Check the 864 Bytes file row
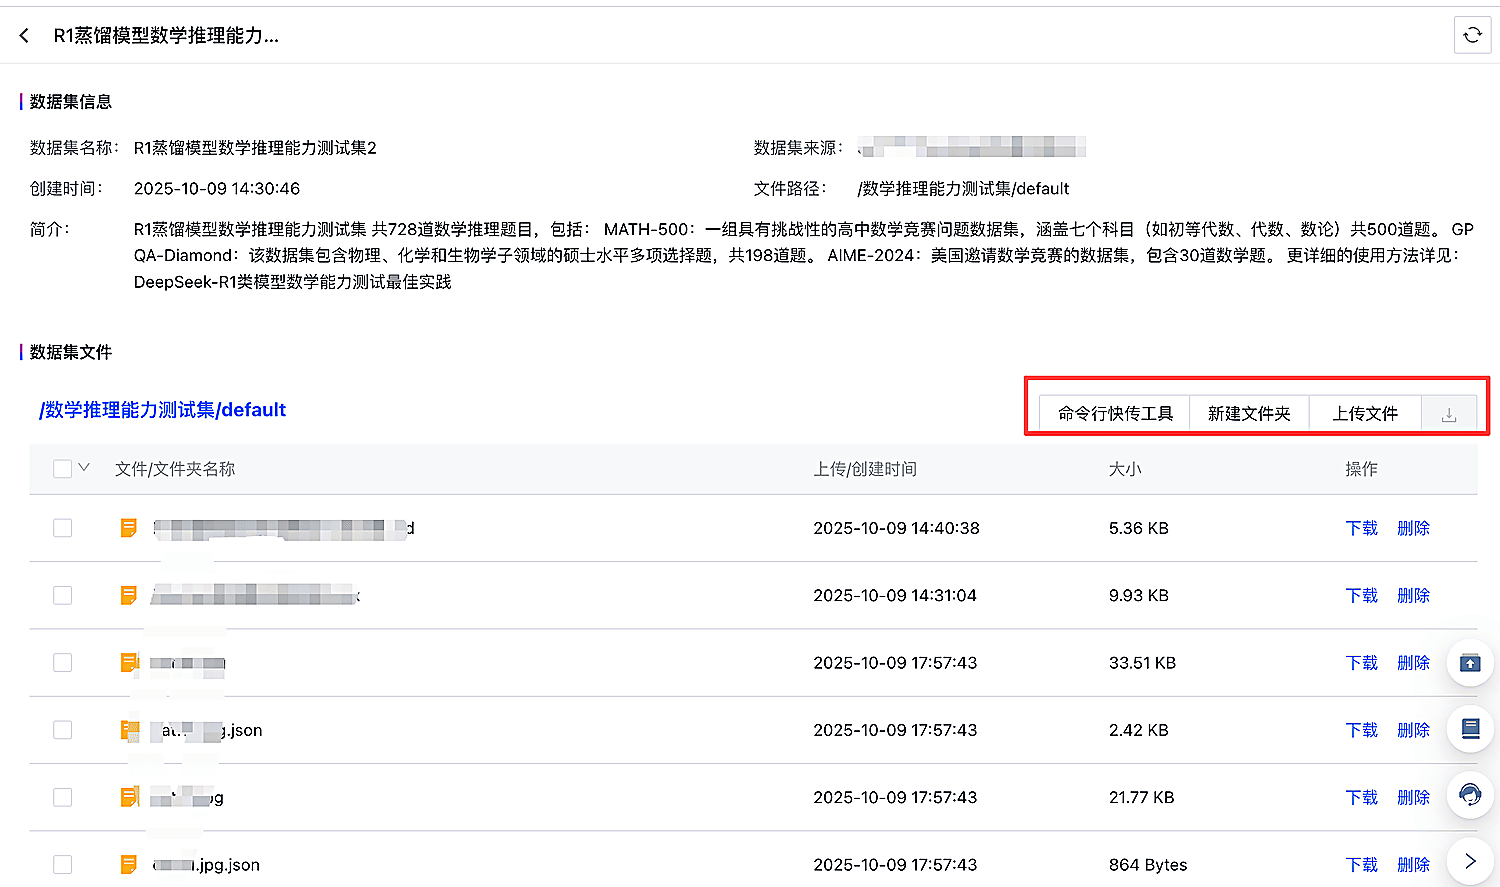The height and width of the screenshot is (887, 1500). coord(62,864)
